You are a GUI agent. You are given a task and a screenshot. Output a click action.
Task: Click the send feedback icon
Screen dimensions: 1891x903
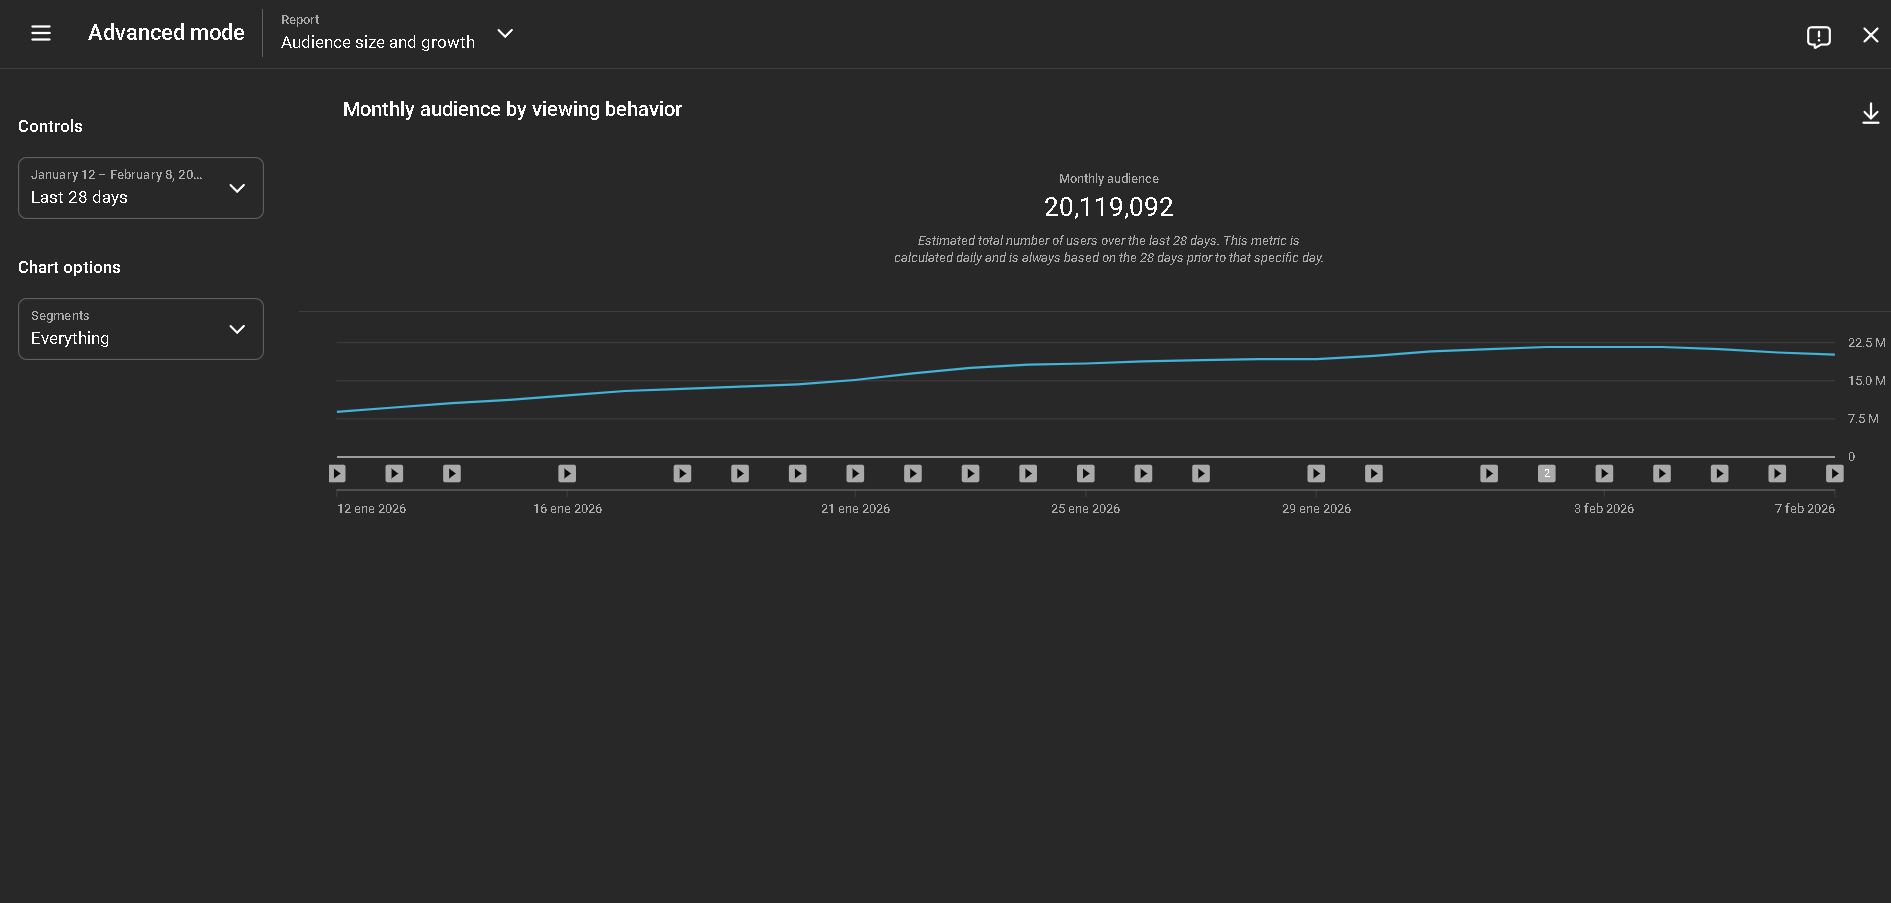pyautogui.click(x=1818, y=37)
